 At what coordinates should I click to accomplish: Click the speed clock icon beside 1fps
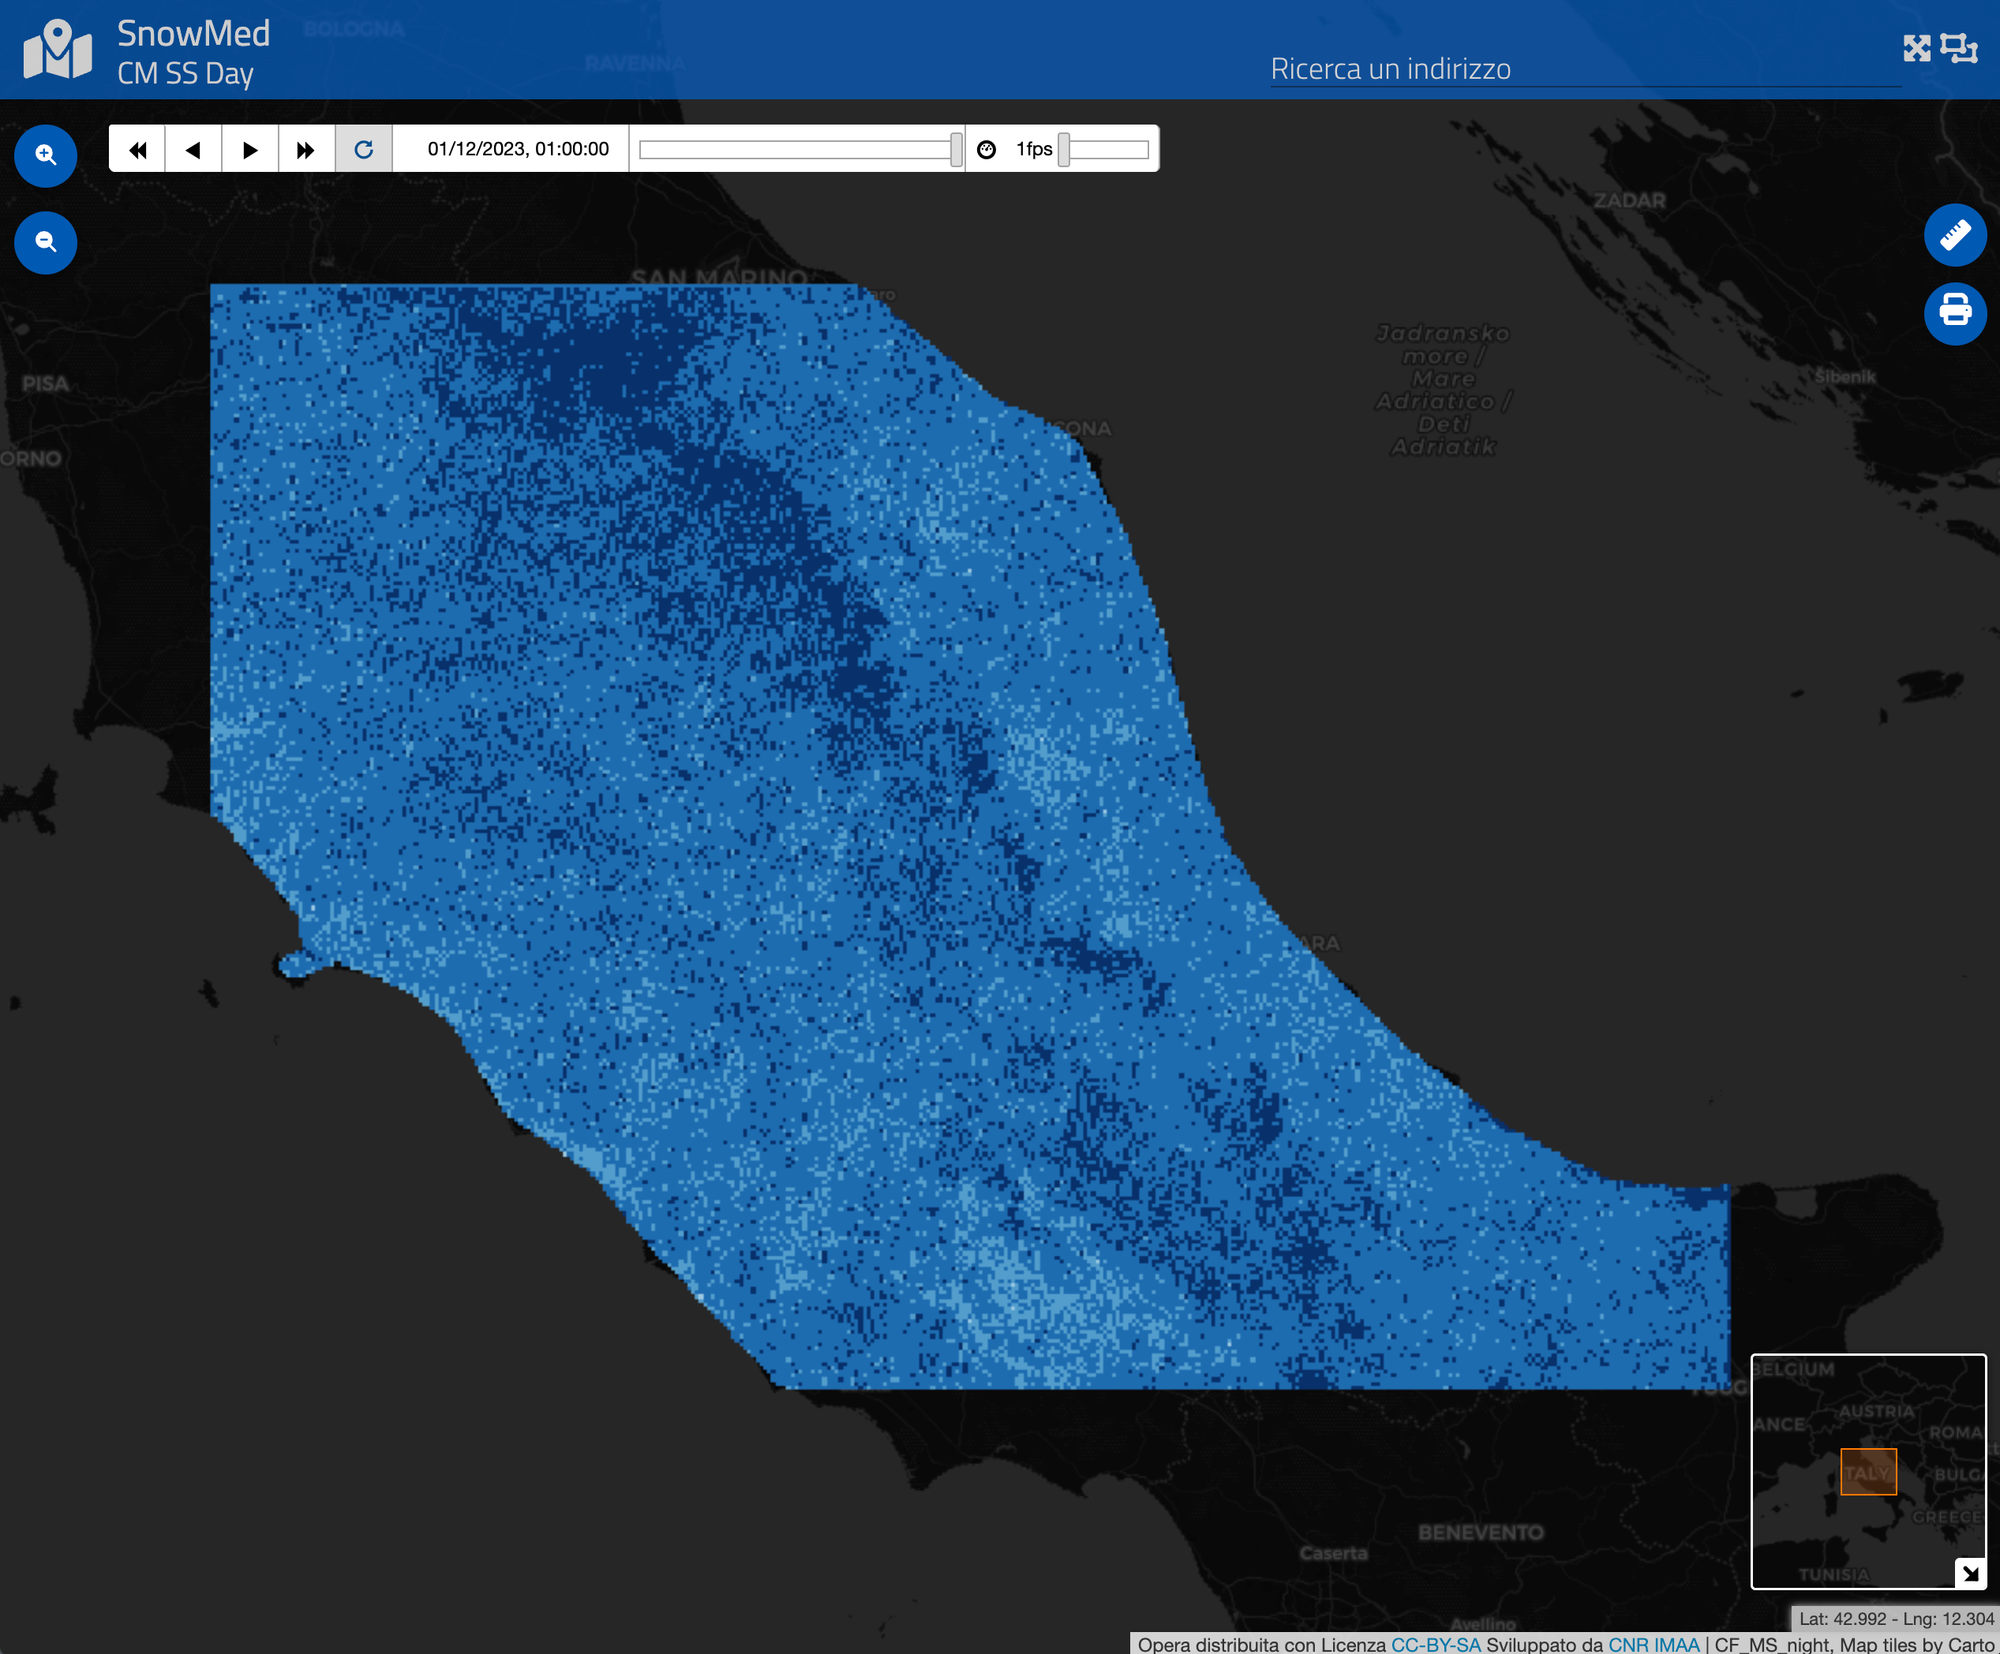tap(986, 149)
